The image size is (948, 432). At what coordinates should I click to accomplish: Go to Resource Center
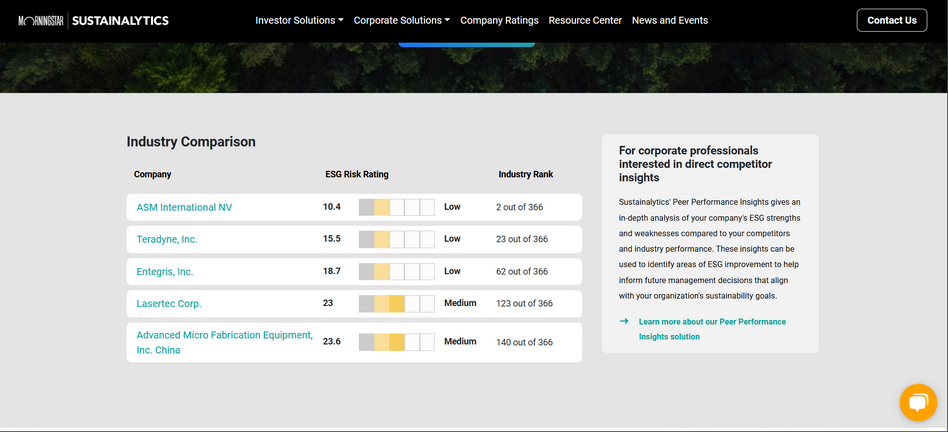585,20
